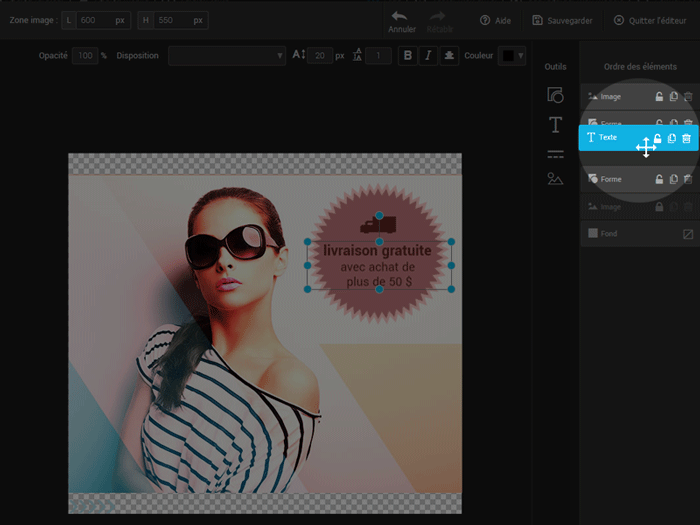The width and height of the screenshot is (700, 525).
Task: Duplicate the Texte layer
Action: pyautogui.click(x=672, y=138)
